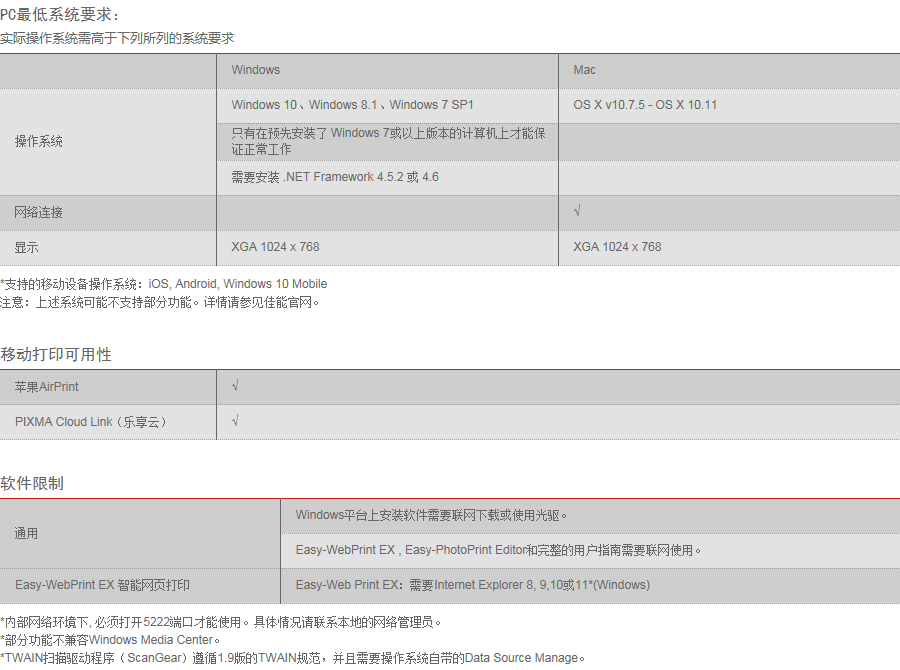Screen dimensions: 900x670
Task: Click the checkmark in the PIXMA Cloud Link row
Action: 235,421
